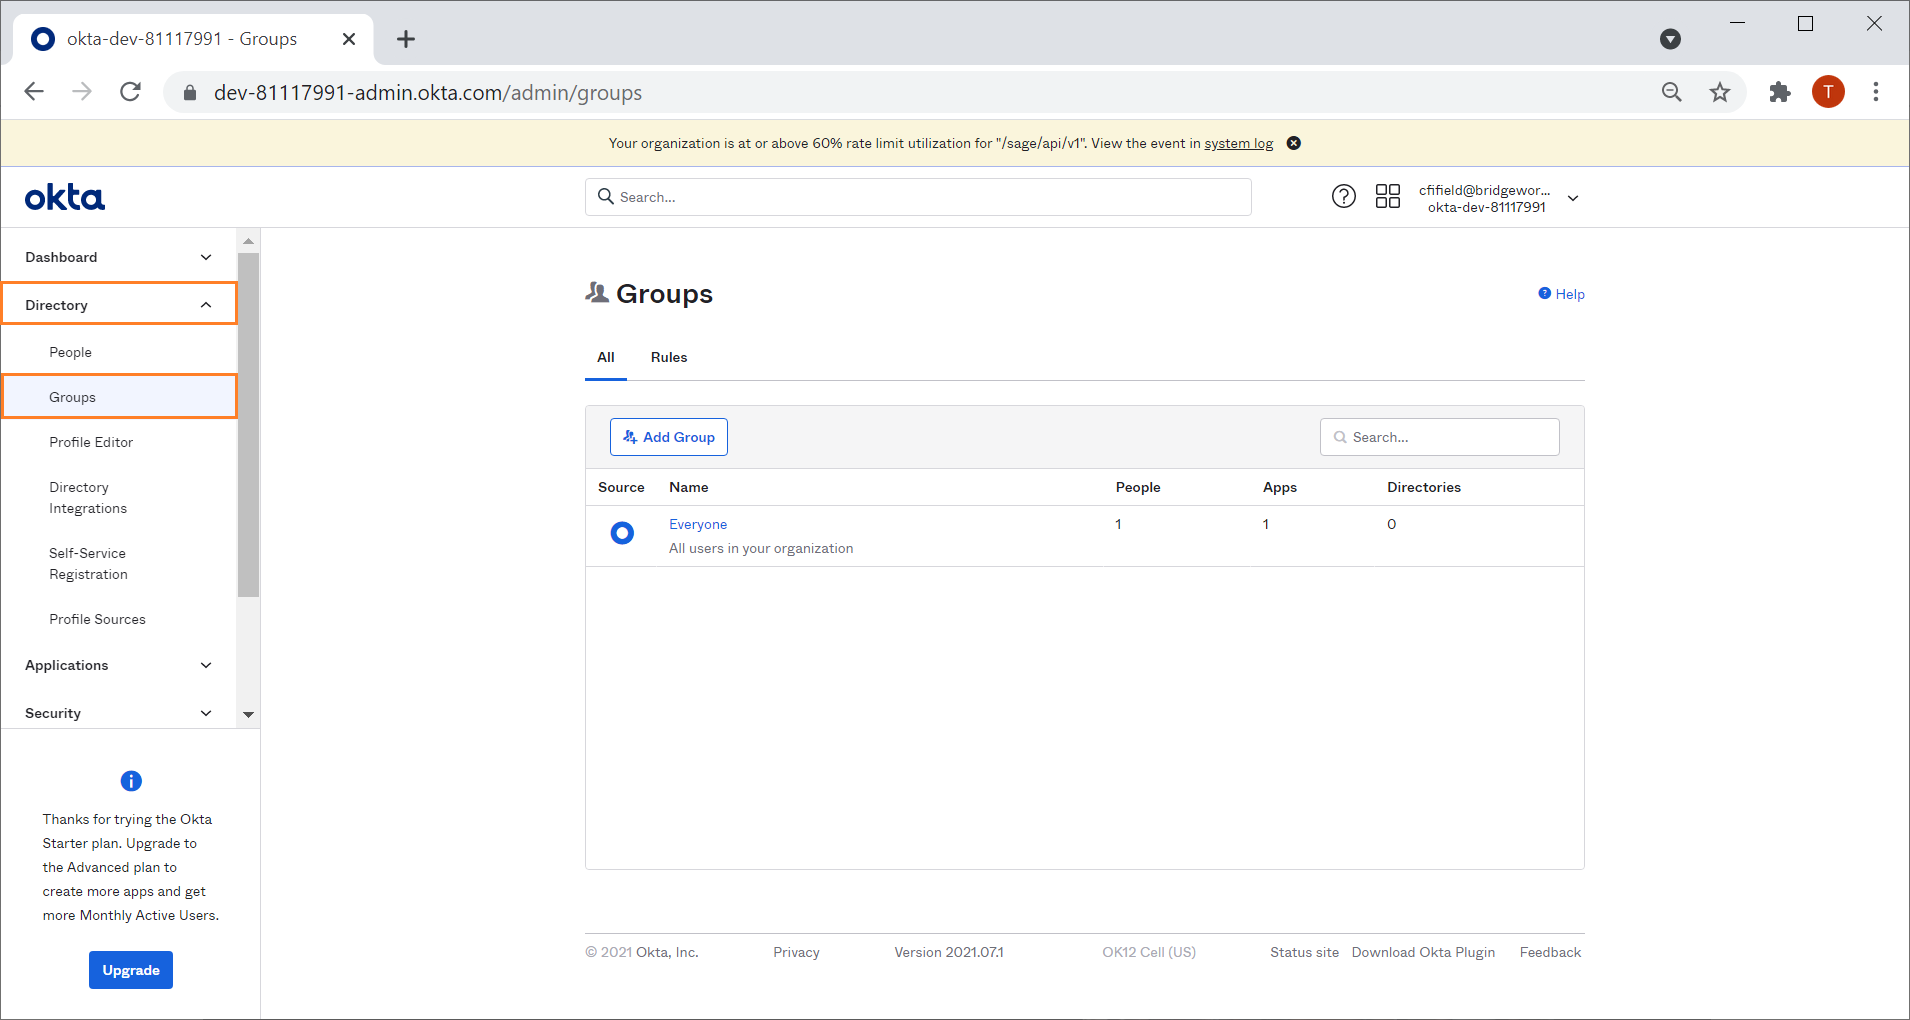Close the okta-dev-81117991 Groups tab

click(x=349, y=39)
